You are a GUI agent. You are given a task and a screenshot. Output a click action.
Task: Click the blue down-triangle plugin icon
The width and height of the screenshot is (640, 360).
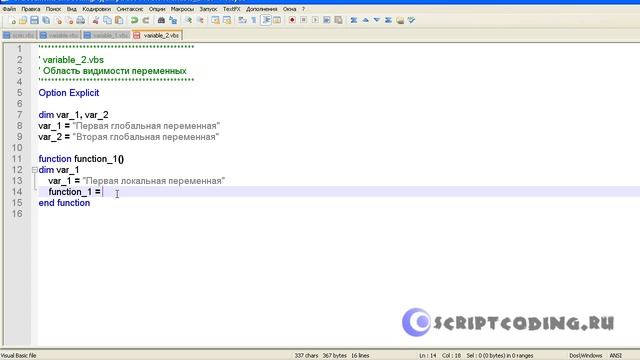point(377,20)
